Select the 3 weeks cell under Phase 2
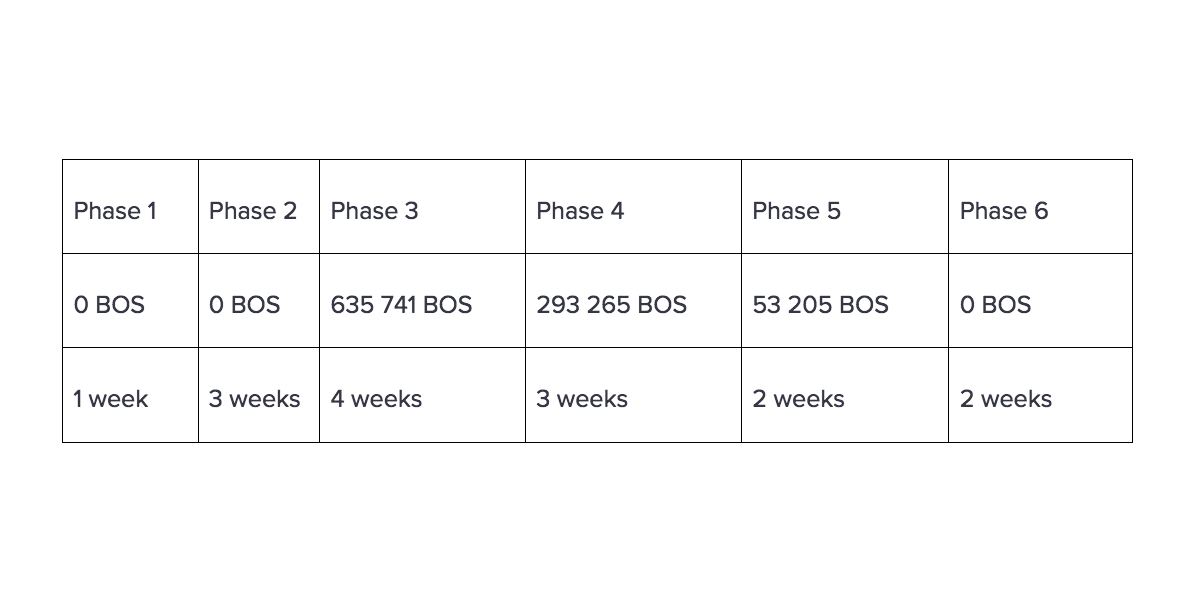 point(259,395)
